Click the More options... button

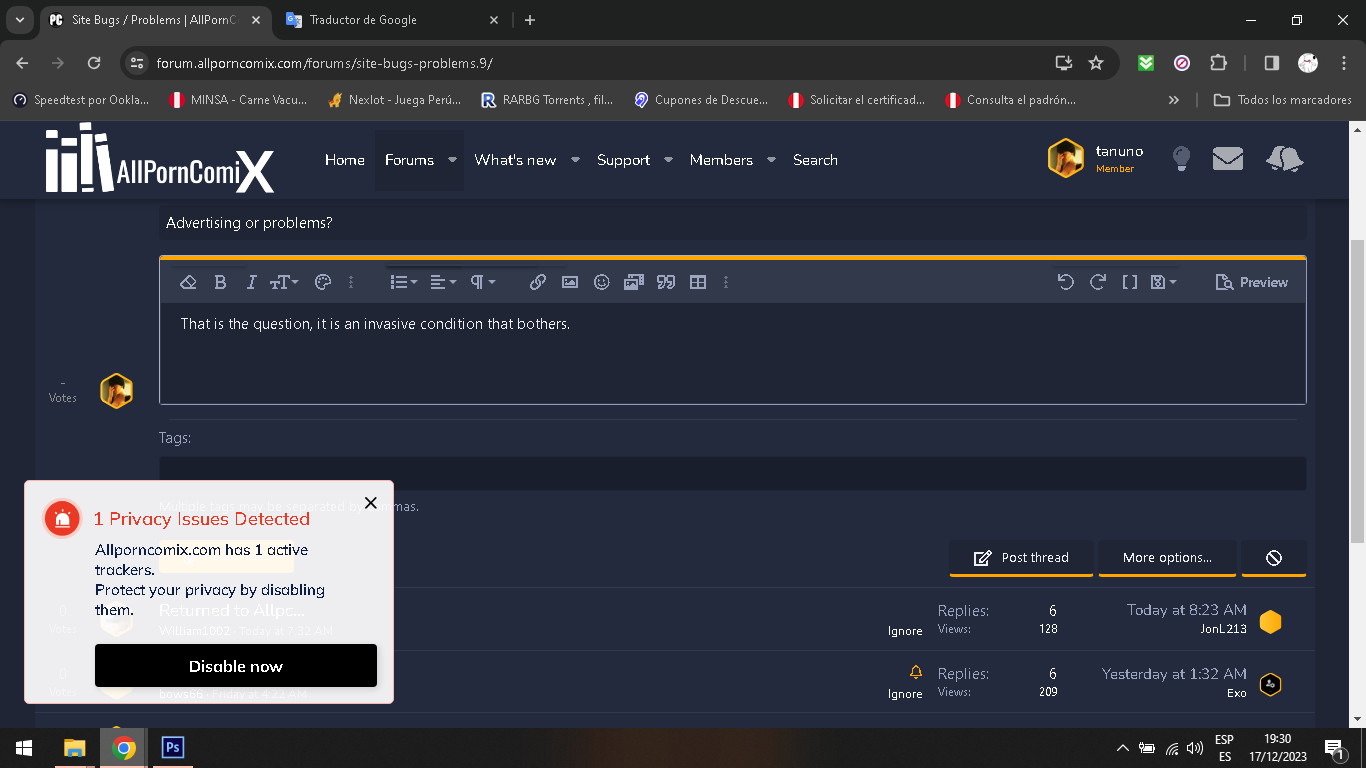coord(1167,558)
